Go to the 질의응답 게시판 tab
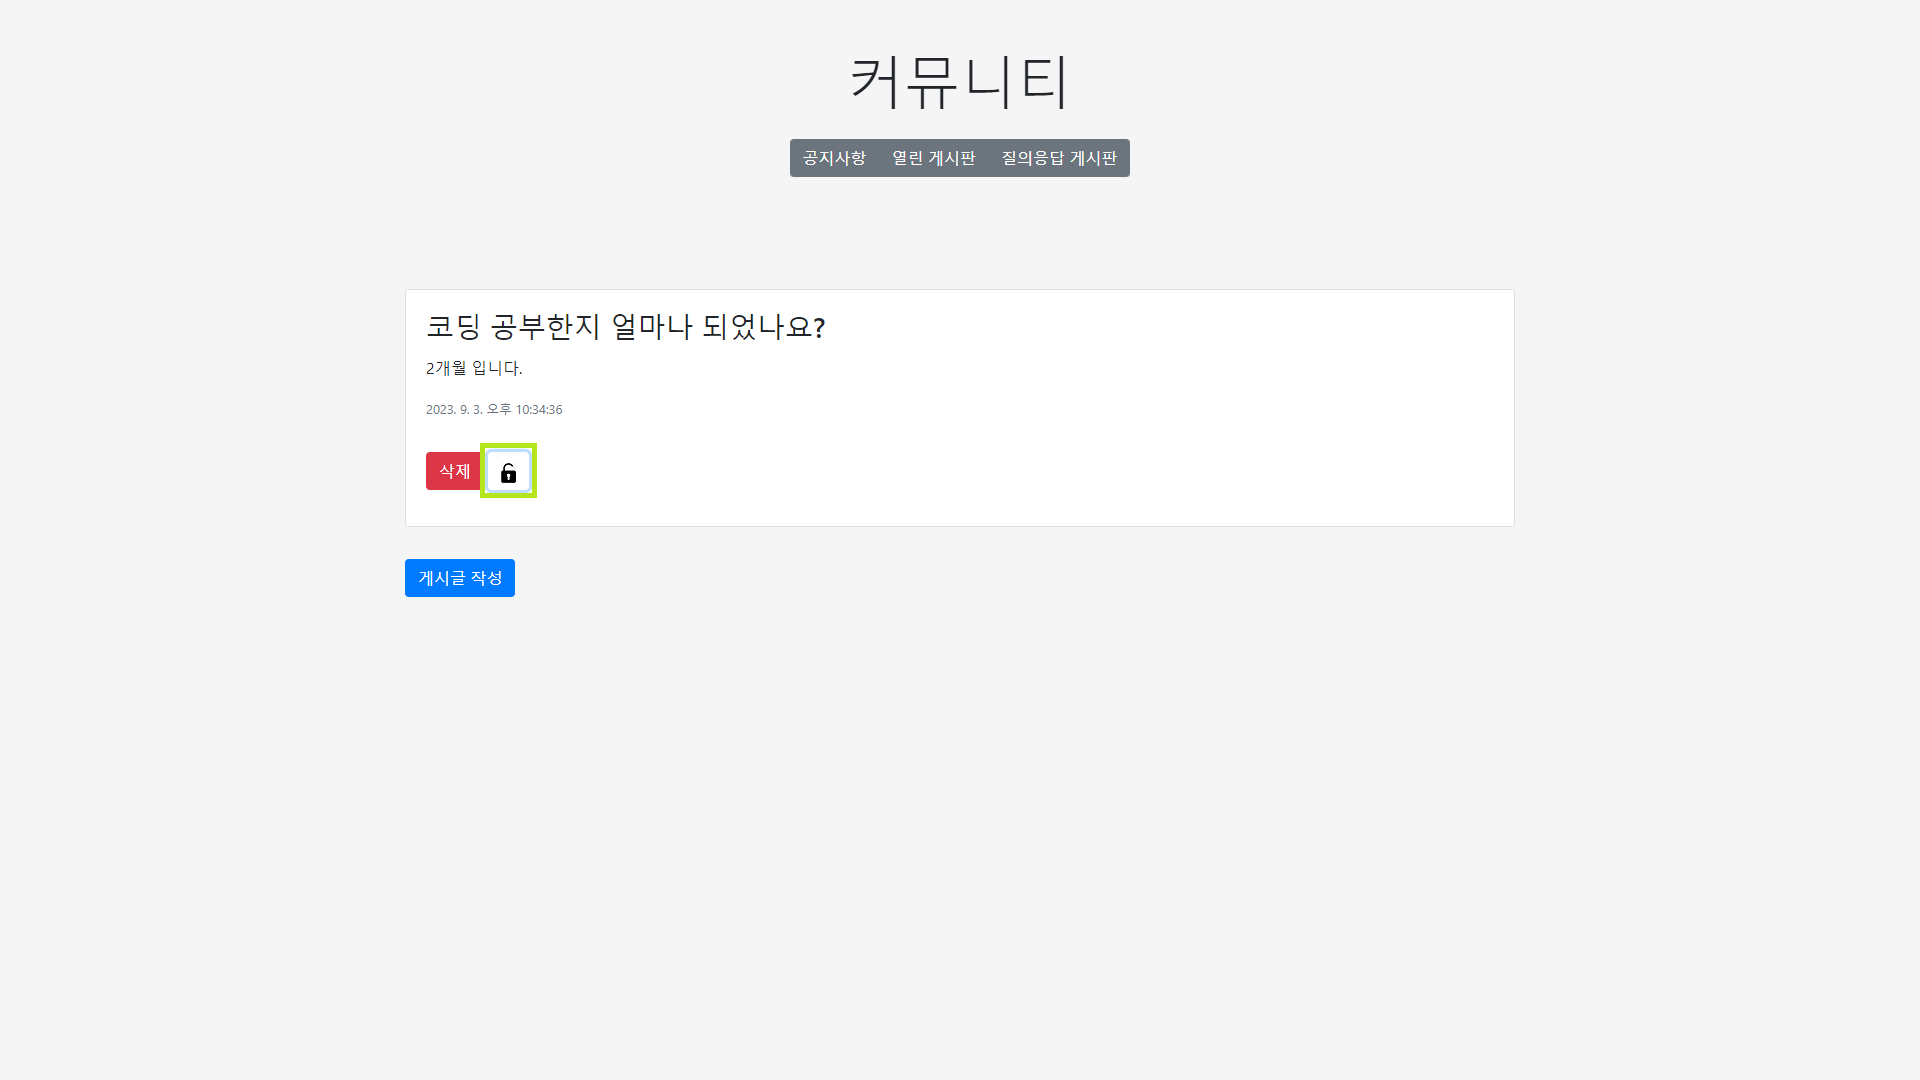1920x1080 pixels. click(x=1059, y=158)
